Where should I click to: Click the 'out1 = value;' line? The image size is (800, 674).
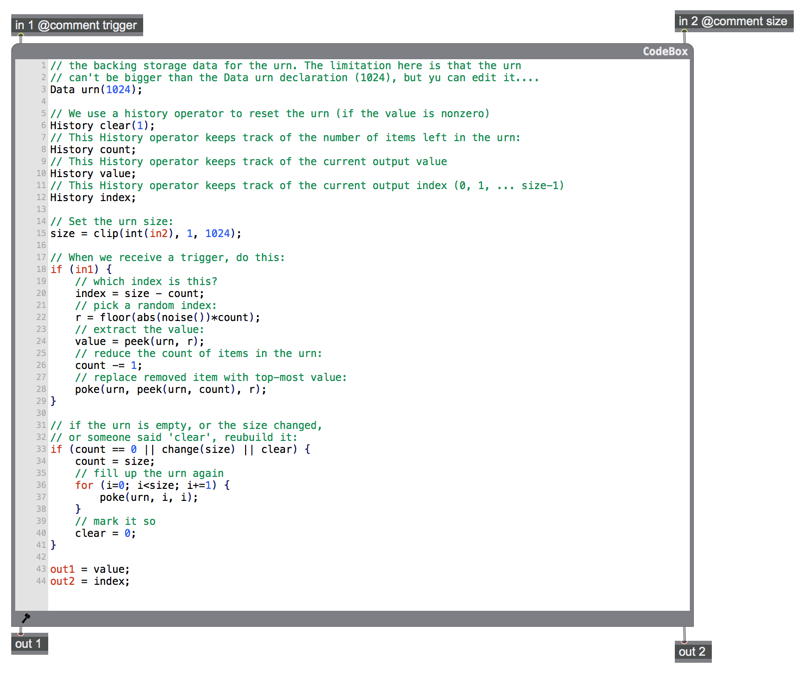[90, 569]
